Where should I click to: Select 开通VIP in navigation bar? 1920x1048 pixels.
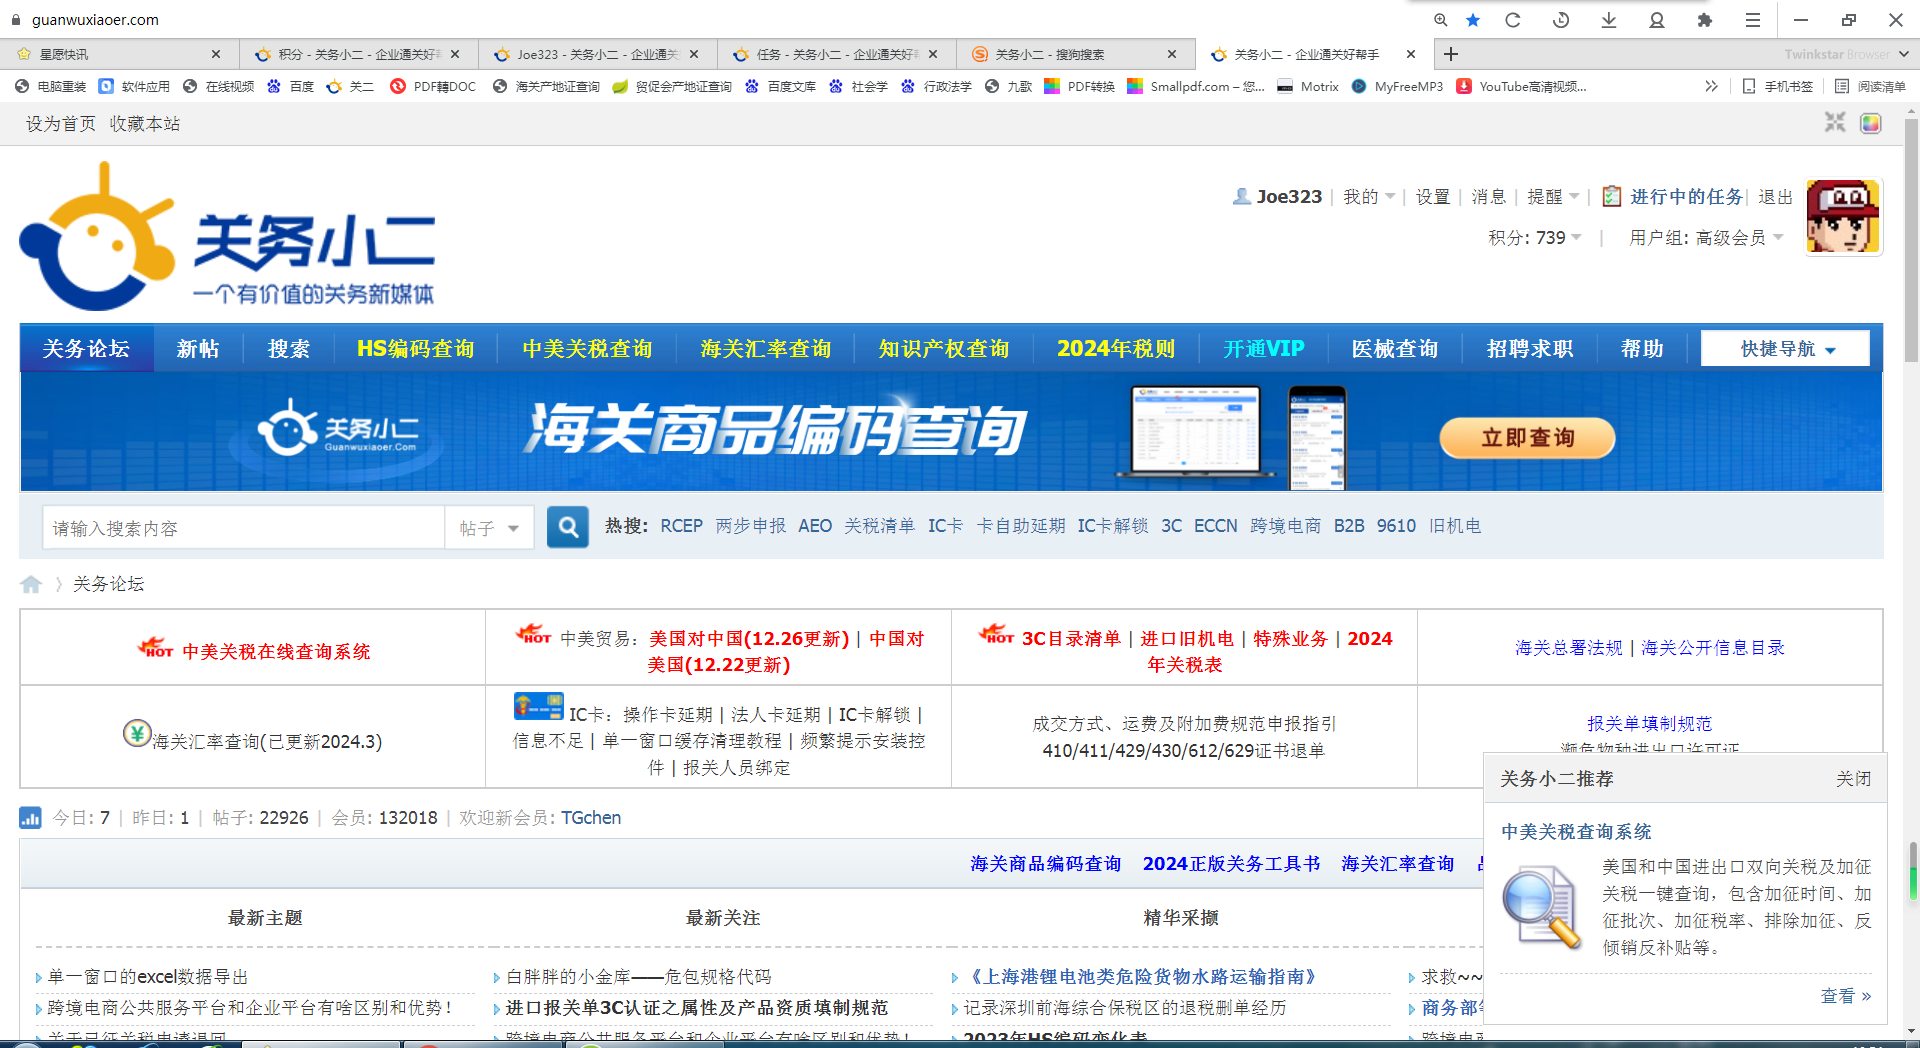point(1263,349)
